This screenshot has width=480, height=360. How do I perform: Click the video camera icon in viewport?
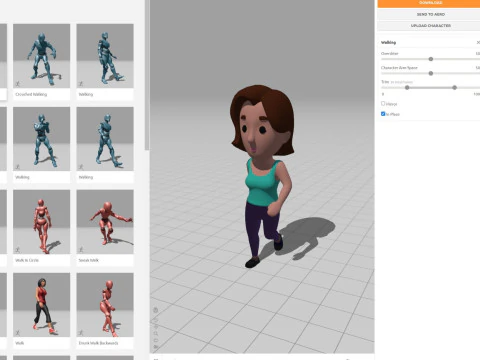(x=156, y=347)
